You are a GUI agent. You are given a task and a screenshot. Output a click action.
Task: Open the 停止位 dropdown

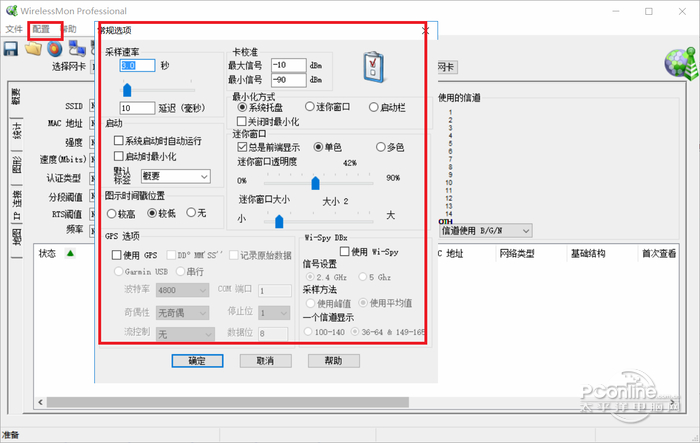pyautogui.click(x=274, y=313)
